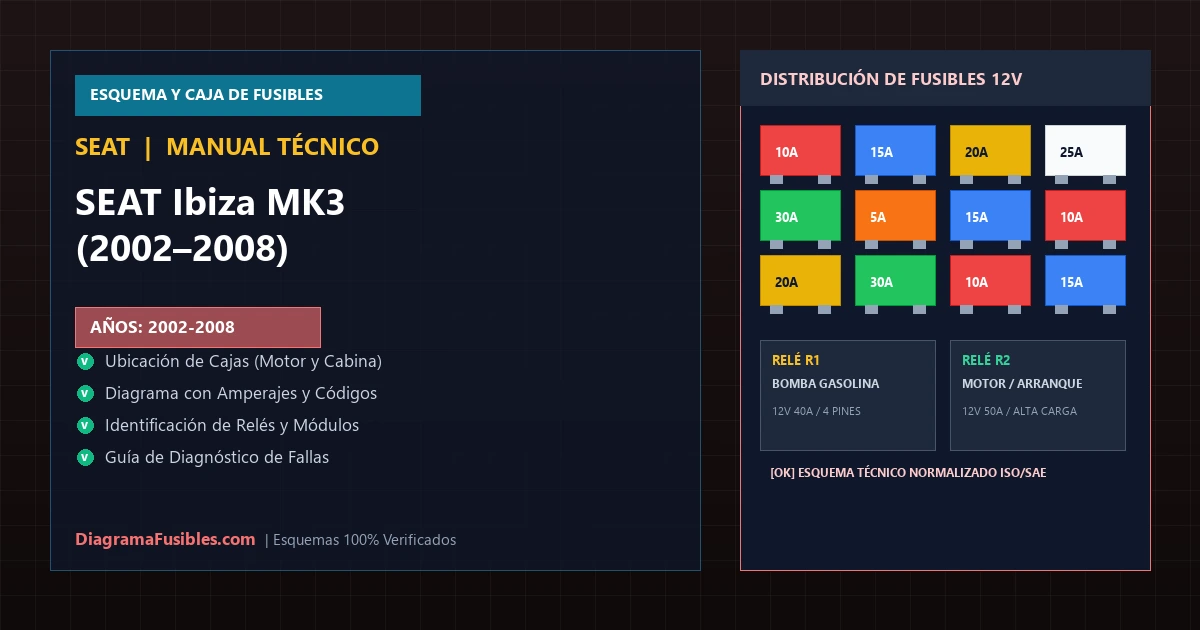Click the BOMBA GASOLINA label
The width and height of the screenshot is (1200, 630).
(826, 384)
